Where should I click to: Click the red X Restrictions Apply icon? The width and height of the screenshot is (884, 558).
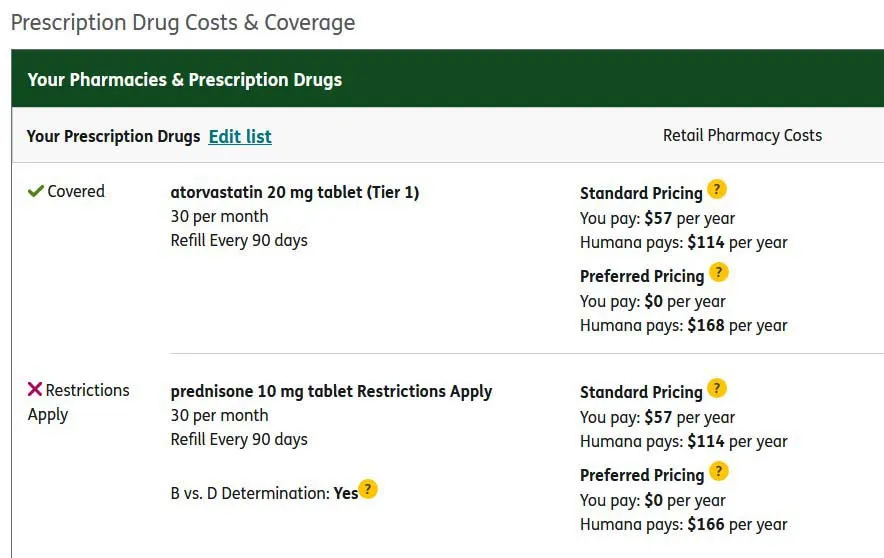35,389
